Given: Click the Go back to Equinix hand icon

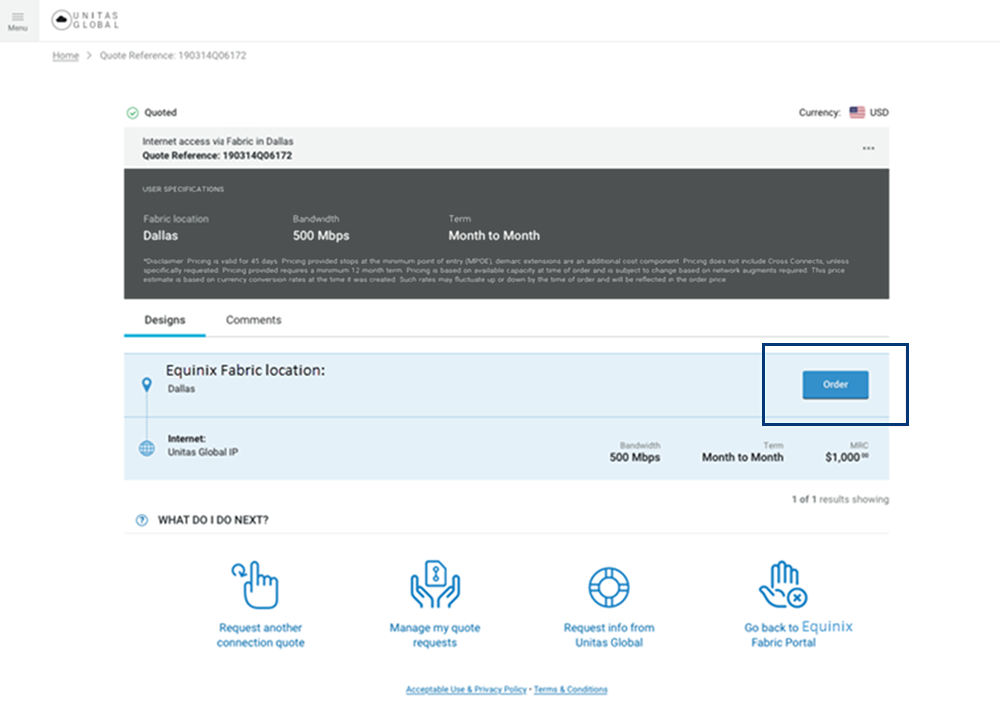Looking at the screenshot, I should coord(783,584).
